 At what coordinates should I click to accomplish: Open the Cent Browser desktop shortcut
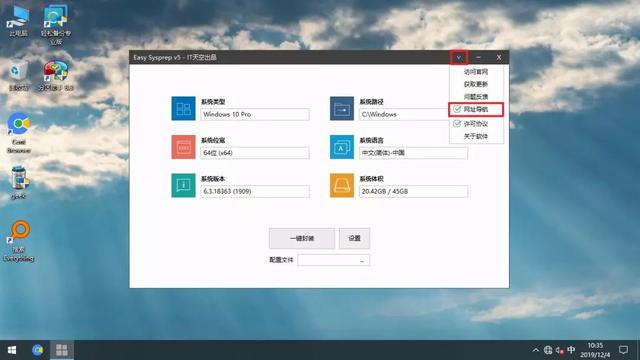(19, 133)
